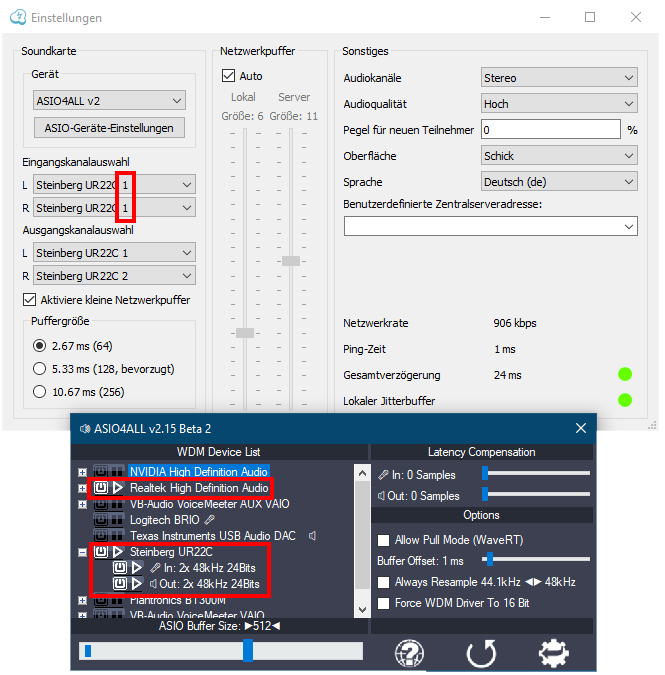
Task: Select Logitech BRIO device row
Action: [164, 520]
